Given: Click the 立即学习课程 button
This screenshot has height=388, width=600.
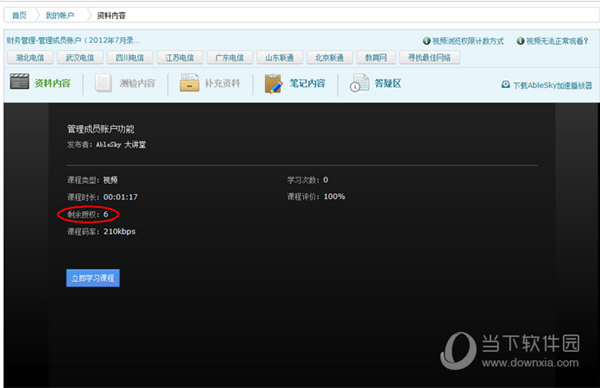Looking at the screenshot, I should pos(93,278).
